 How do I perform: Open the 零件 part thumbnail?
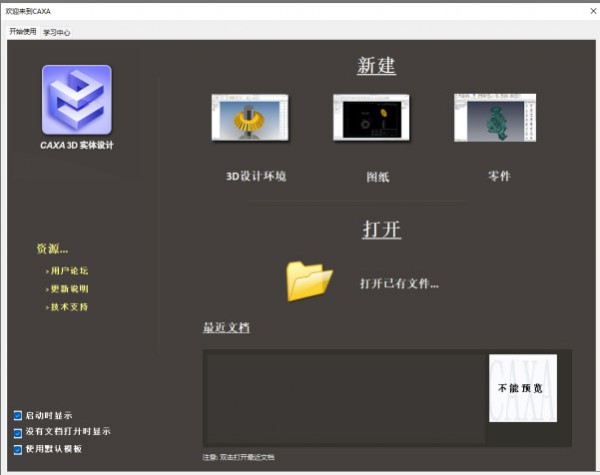point(495,118)
